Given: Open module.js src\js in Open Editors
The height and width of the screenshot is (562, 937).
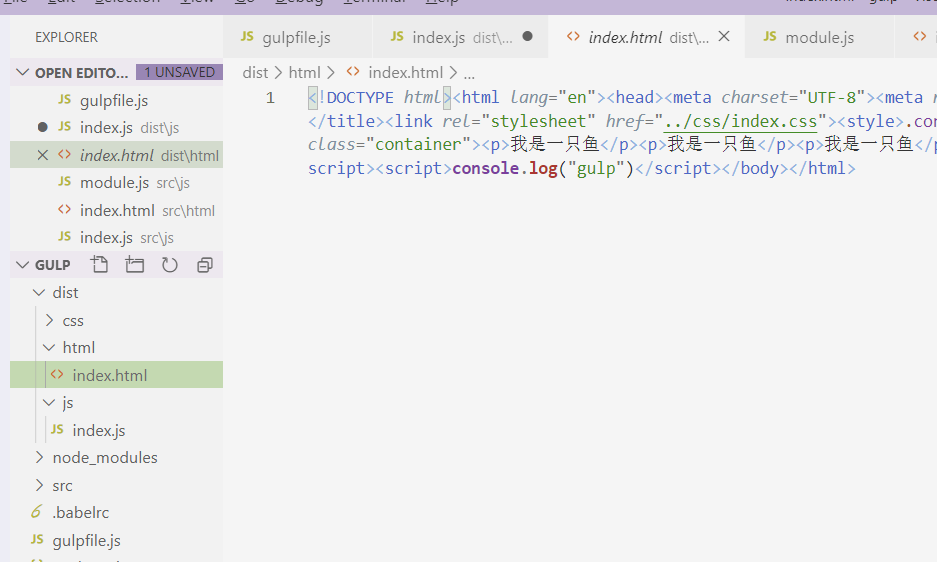Looking at the screenshot, I should (117, 182).
